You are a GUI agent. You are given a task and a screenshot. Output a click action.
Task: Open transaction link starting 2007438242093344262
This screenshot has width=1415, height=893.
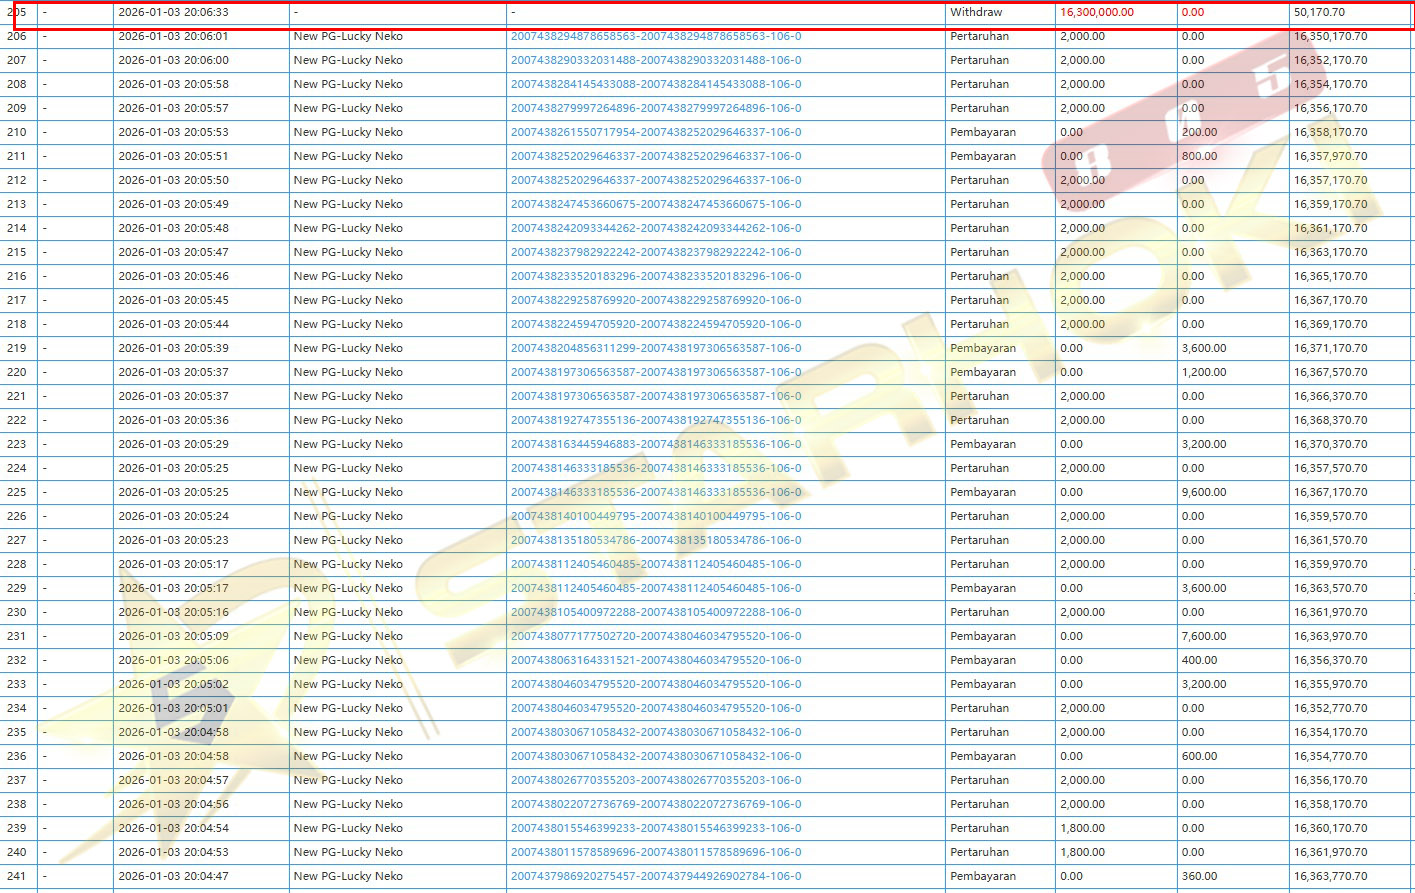coord(655,228)
